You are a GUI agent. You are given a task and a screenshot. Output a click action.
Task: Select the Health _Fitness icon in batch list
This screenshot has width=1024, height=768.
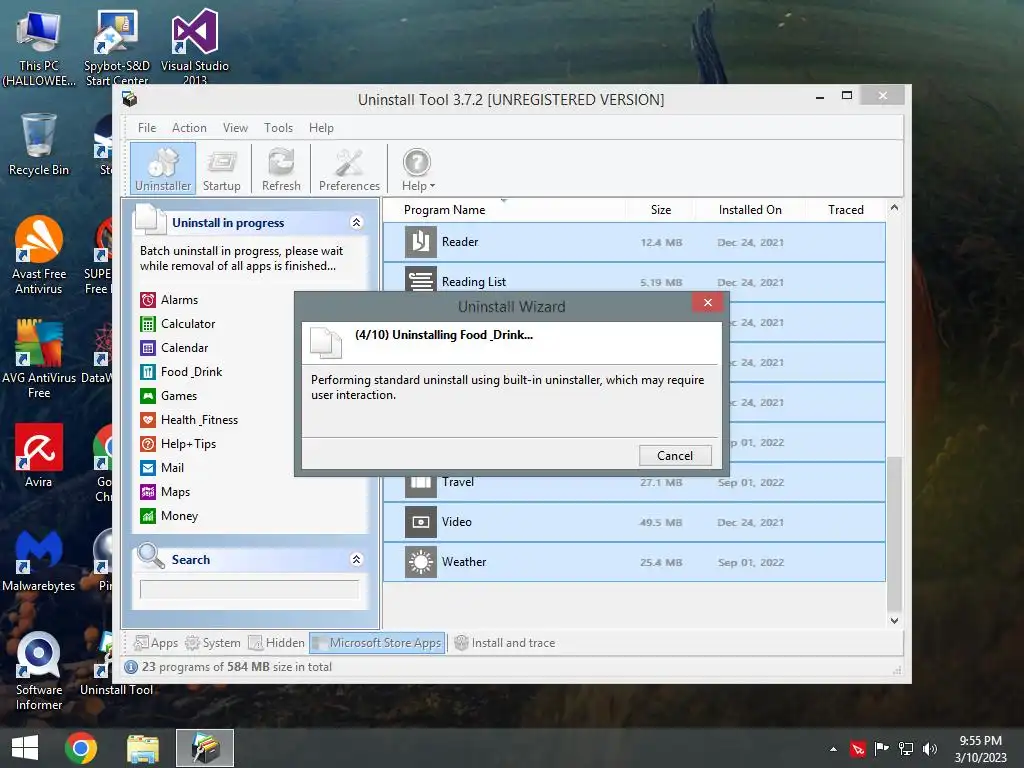pos(148,420)
